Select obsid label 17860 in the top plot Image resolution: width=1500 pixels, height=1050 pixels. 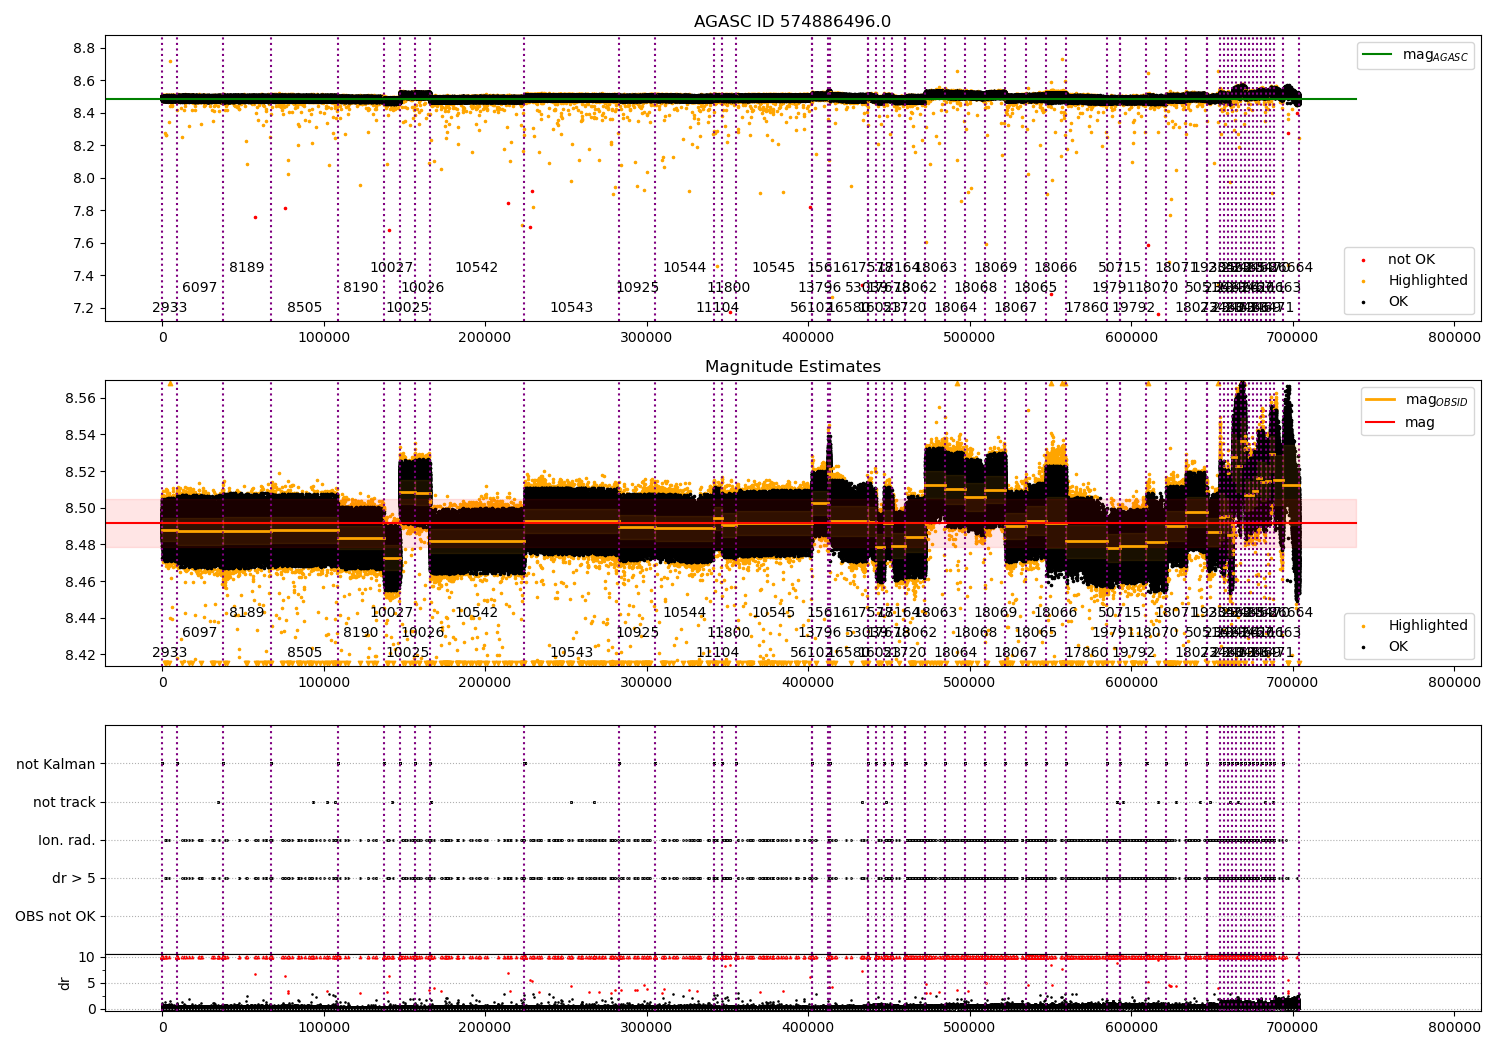pyautogui.click(x=1087, y=308)
